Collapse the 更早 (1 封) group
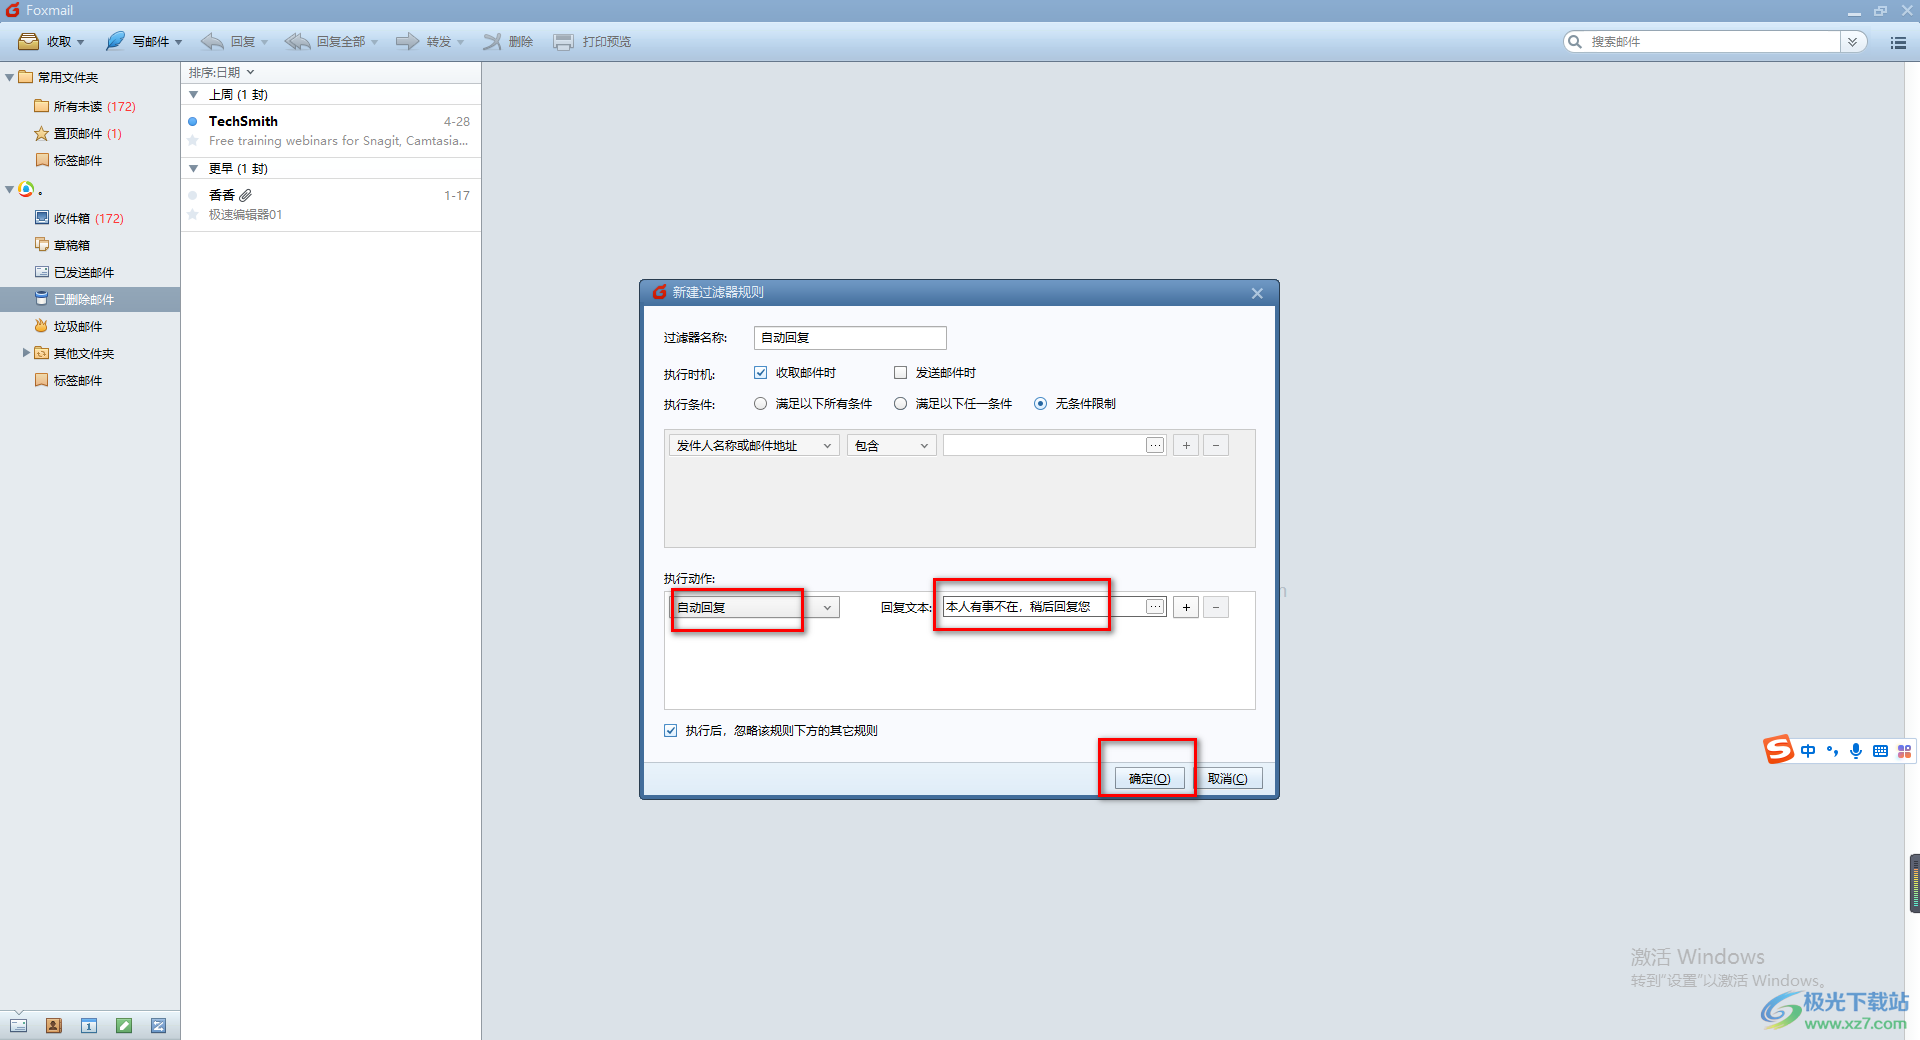The width and height of the screenshot is (1920, 1040). (x=194, y=168)
